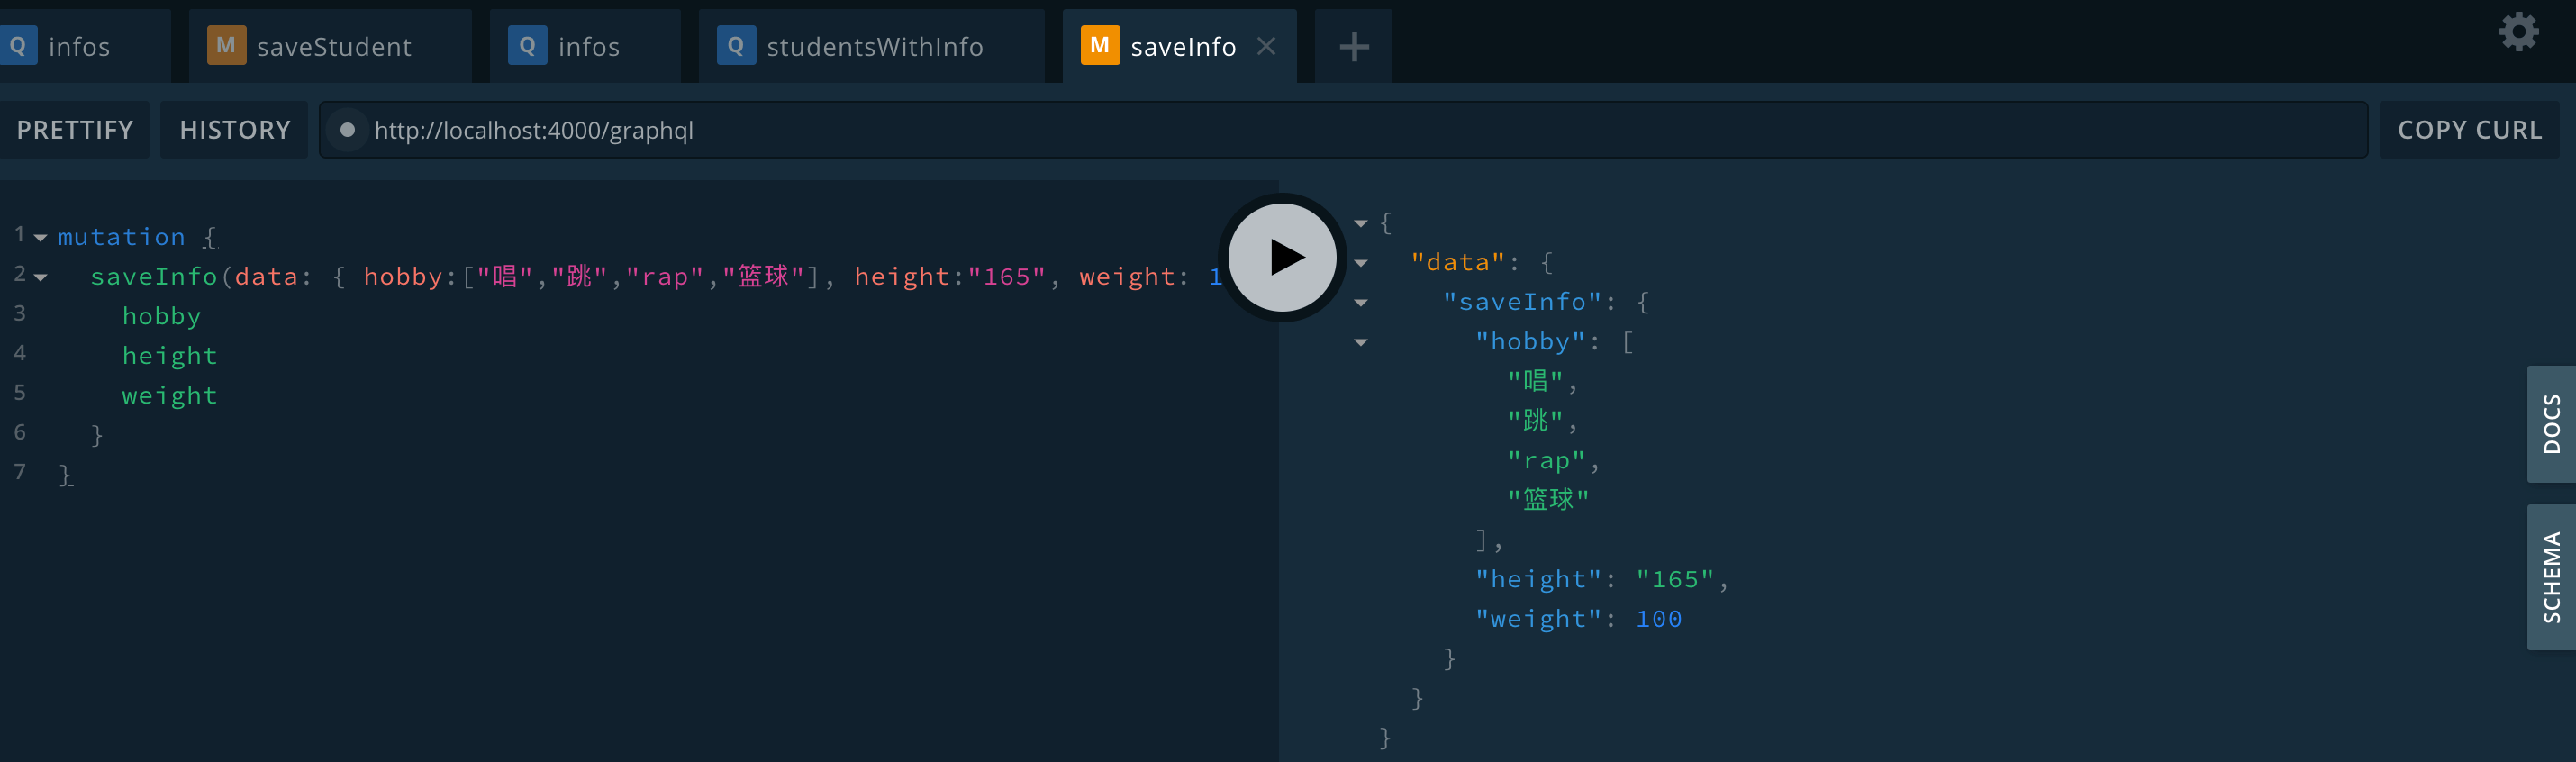Open the second infos tab
The width and height of the screenshot is (2576, 762).
pyautogui.click(x=585, y=46)
